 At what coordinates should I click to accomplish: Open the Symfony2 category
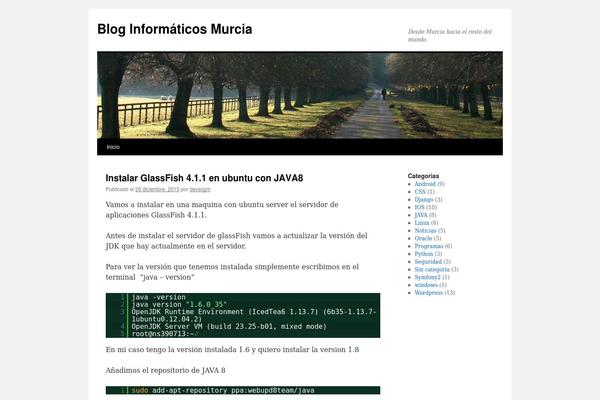[427, 277]
